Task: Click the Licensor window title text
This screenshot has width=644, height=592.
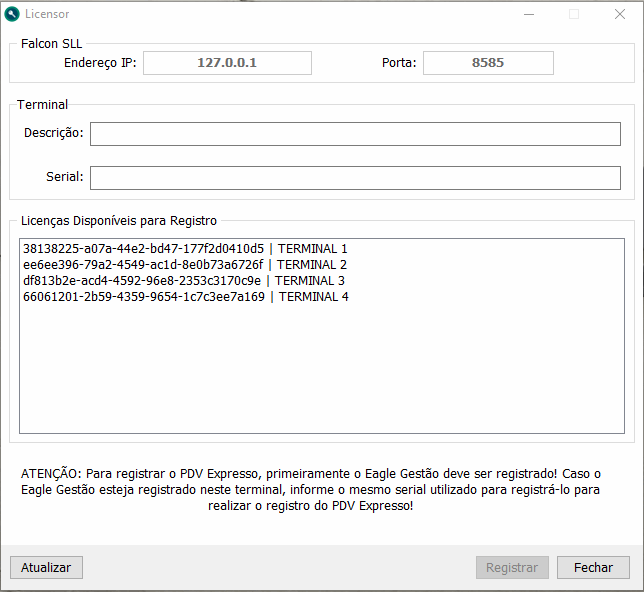Action: (47, 14)
